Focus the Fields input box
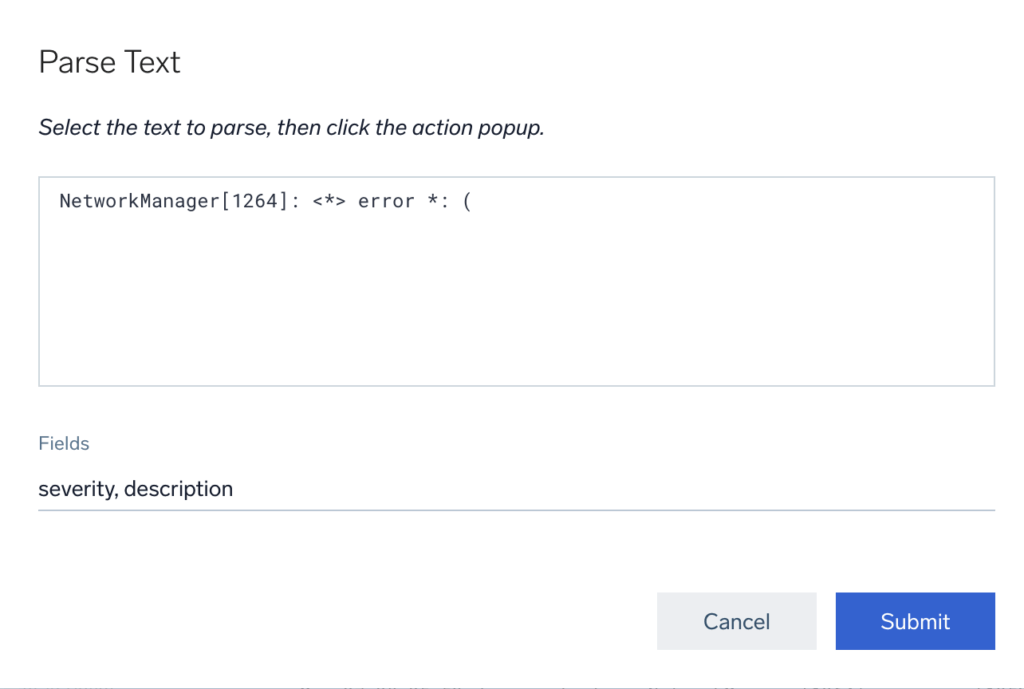The width and height of the screenshot is (1024, 689). (515, 489)
